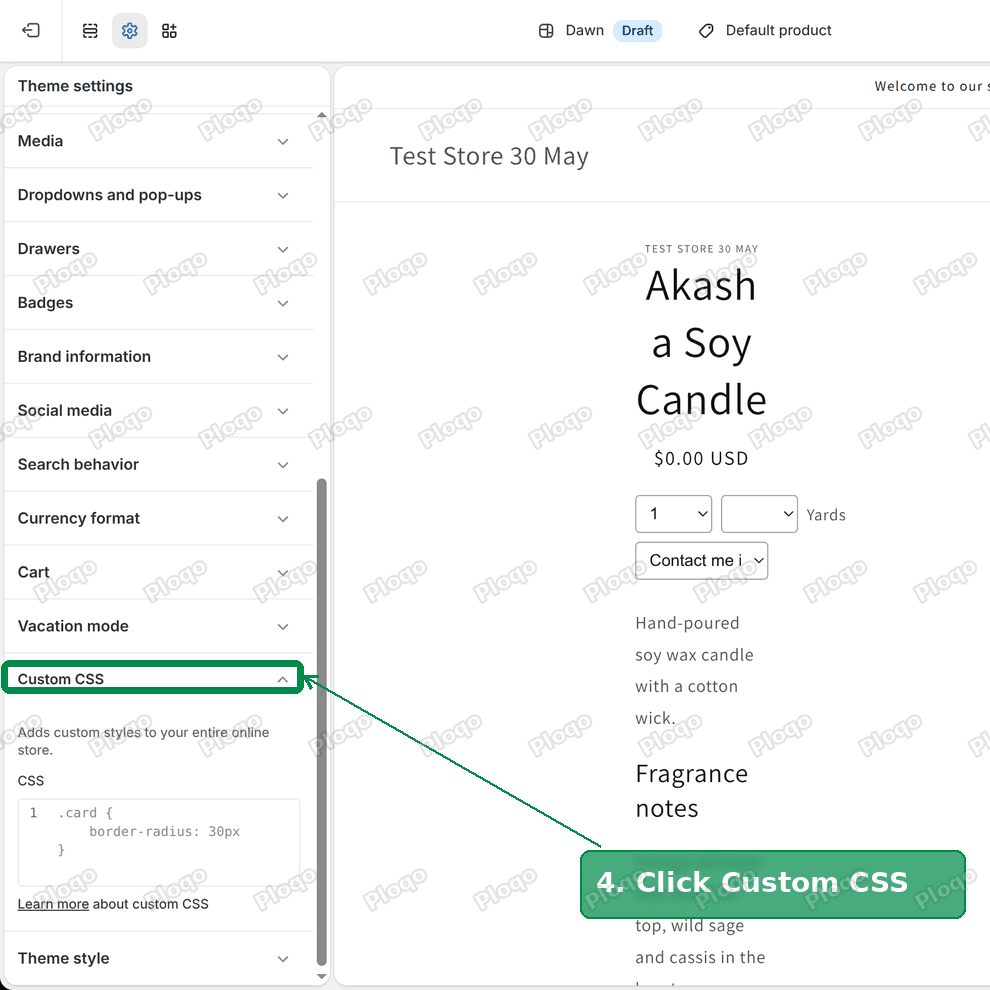Open the Default product template selector
This screenshot has height=990, width=990.
coord(765,30)
